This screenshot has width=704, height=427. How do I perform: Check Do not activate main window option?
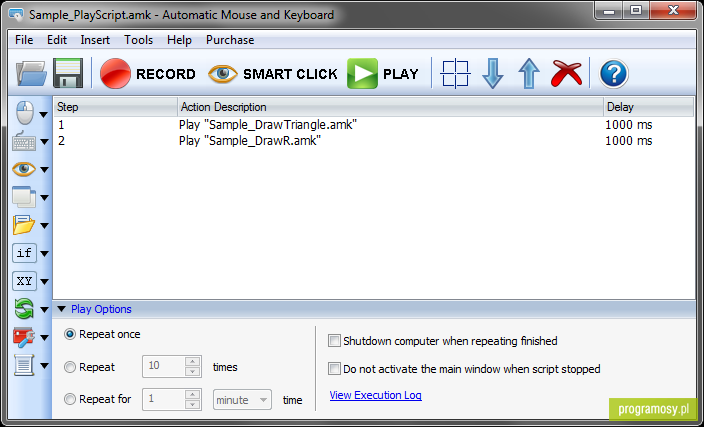(x=334, y=369)
